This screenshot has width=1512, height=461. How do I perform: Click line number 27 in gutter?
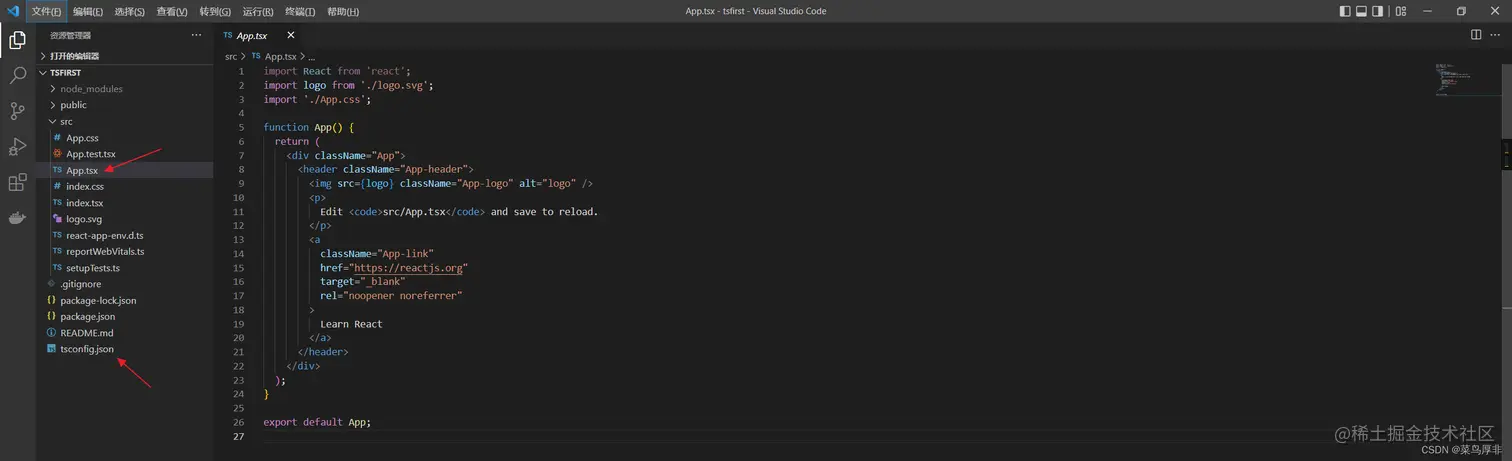[238, 437]
